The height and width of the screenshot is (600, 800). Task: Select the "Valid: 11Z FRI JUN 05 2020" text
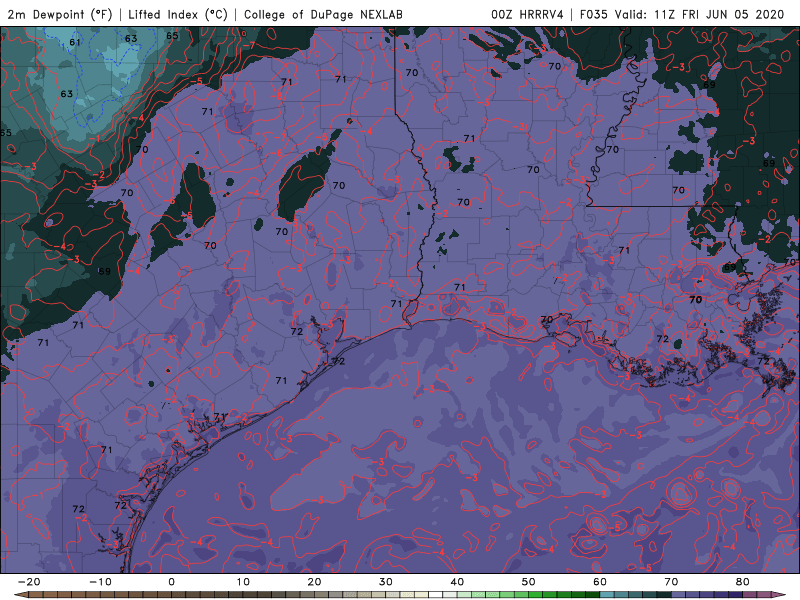click(699, 14)
